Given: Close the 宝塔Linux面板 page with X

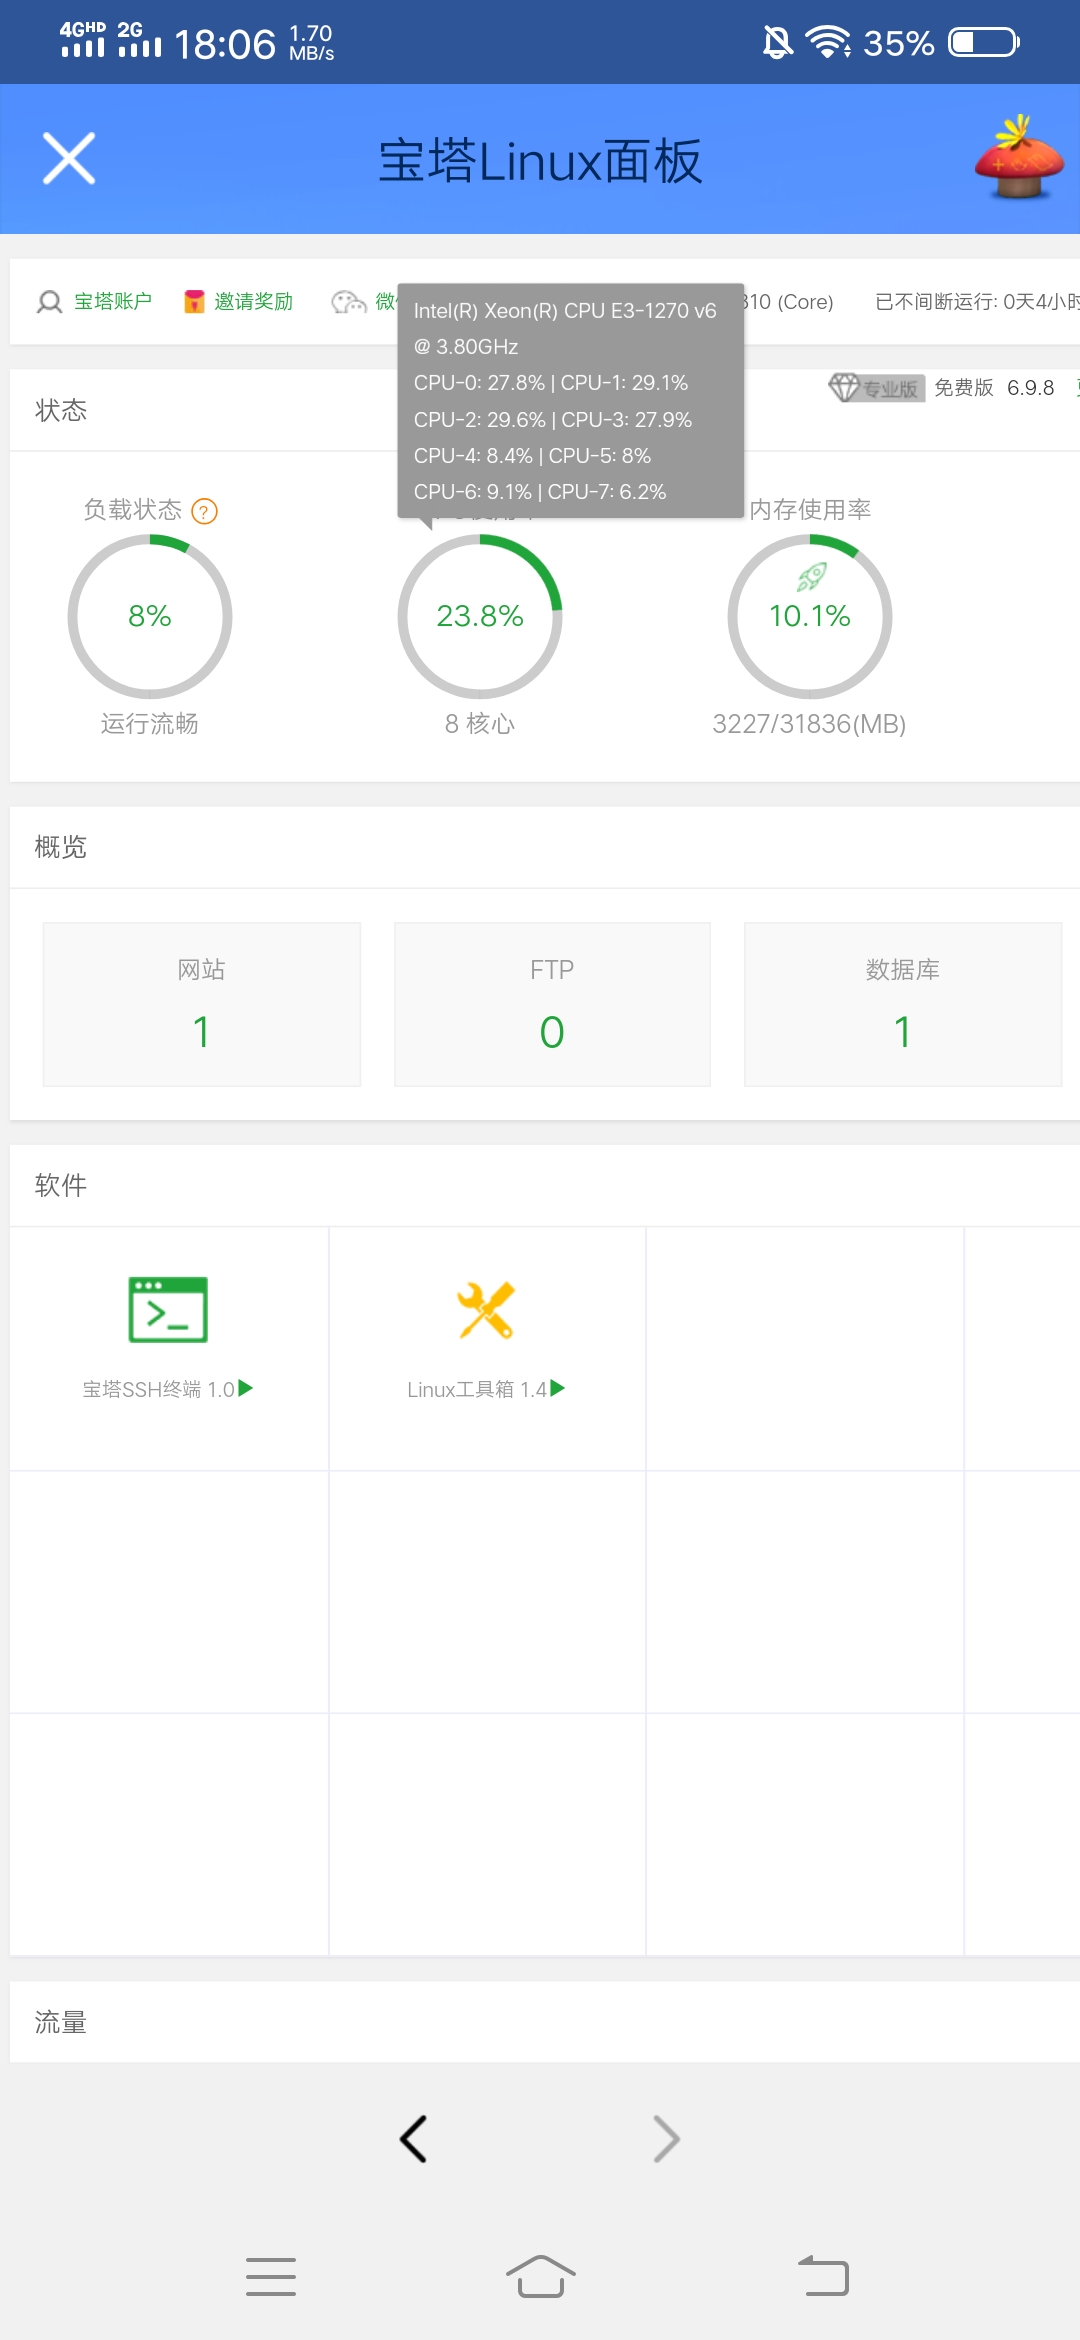Looking at the screenshot, I should [69, 159].
